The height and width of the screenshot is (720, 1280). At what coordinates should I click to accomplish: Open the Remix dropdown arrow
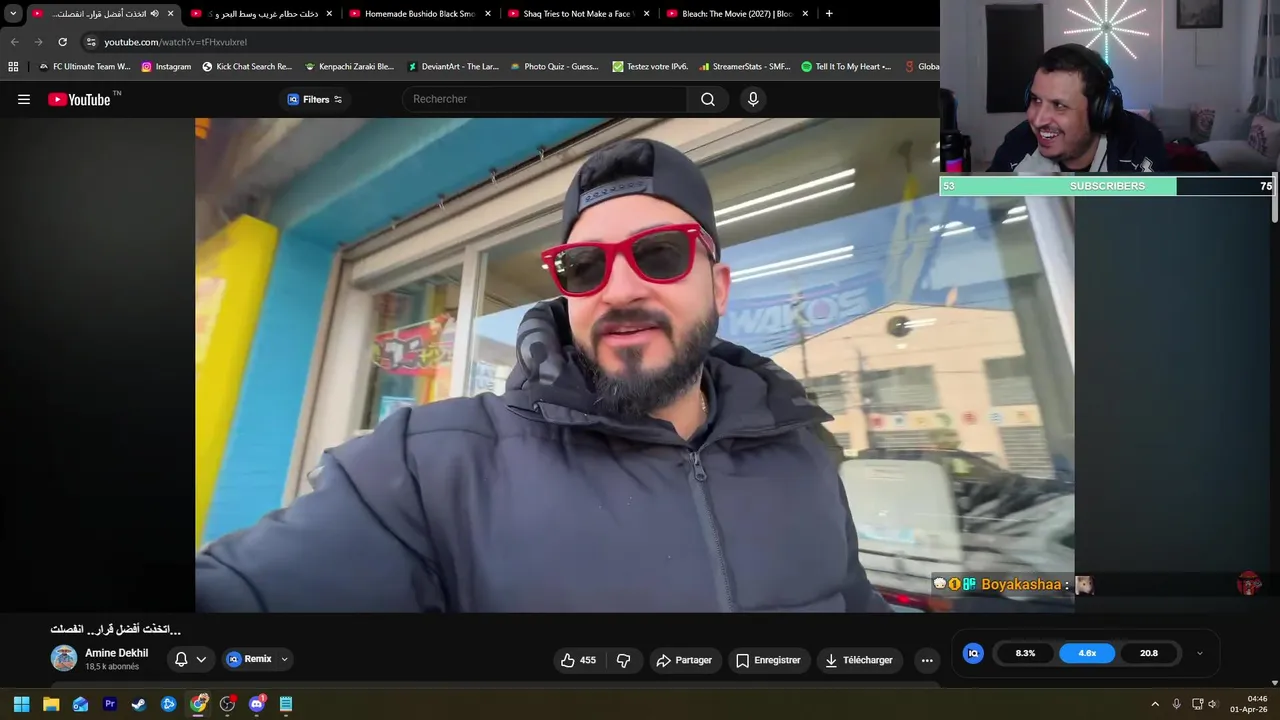point(284,659)
